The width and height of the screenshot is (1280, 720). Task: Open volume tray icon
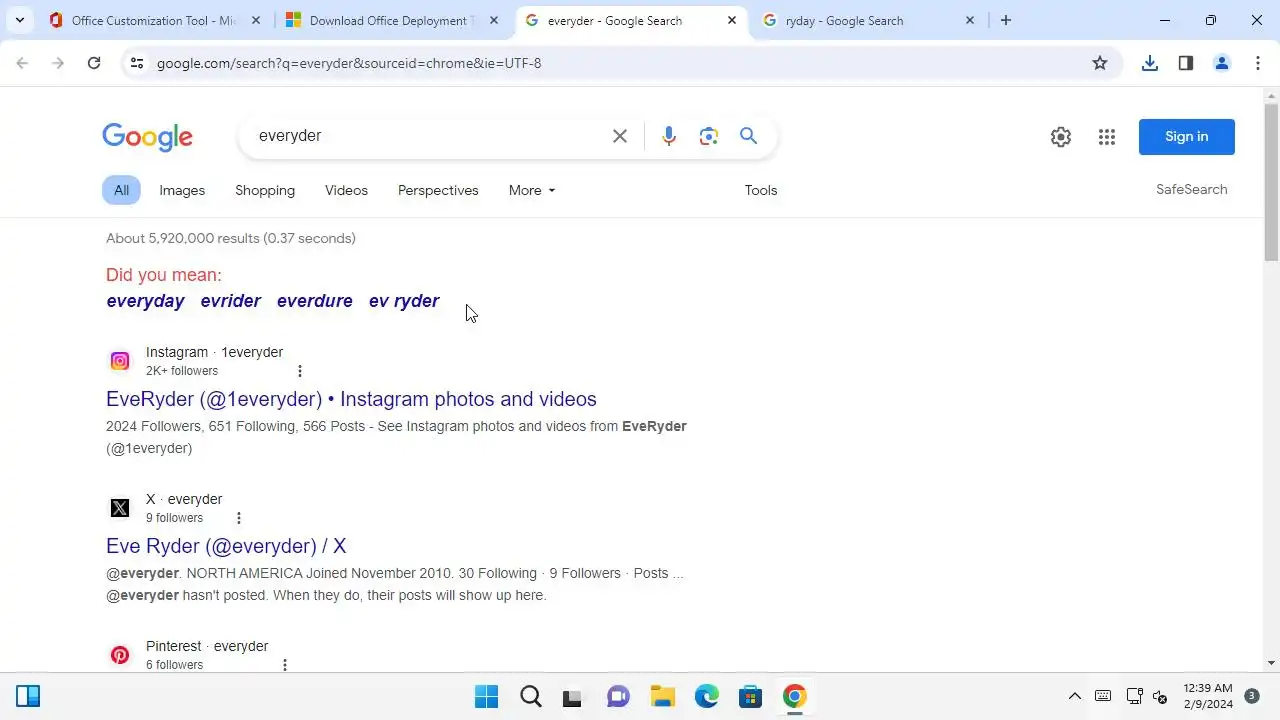click(1160, 697)
